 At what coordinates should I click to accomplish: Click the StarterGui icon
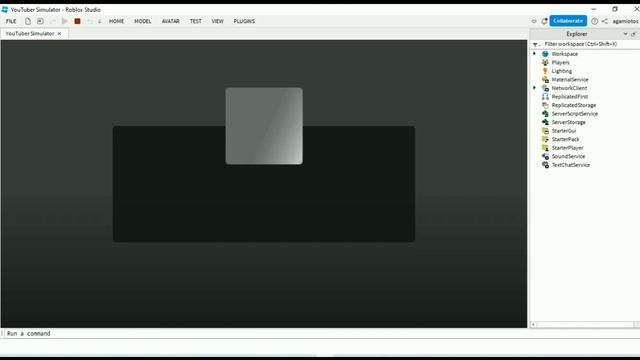(545, 131)
